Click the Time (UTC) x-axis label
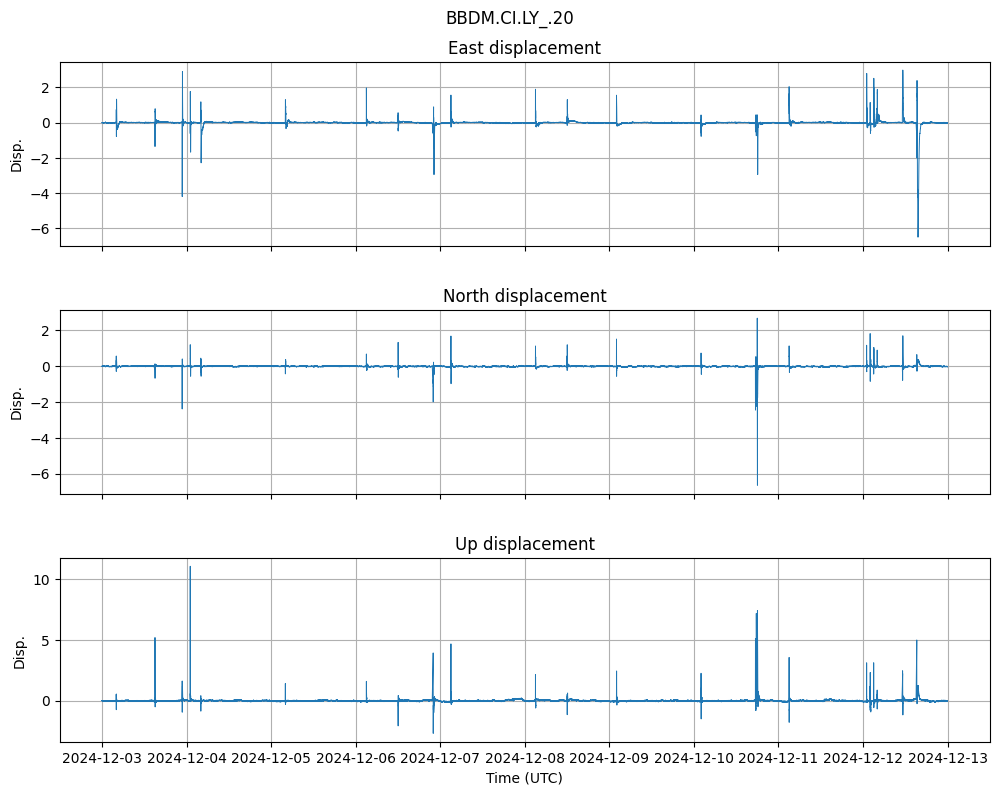The image size is (999, 795). [524, 777]
